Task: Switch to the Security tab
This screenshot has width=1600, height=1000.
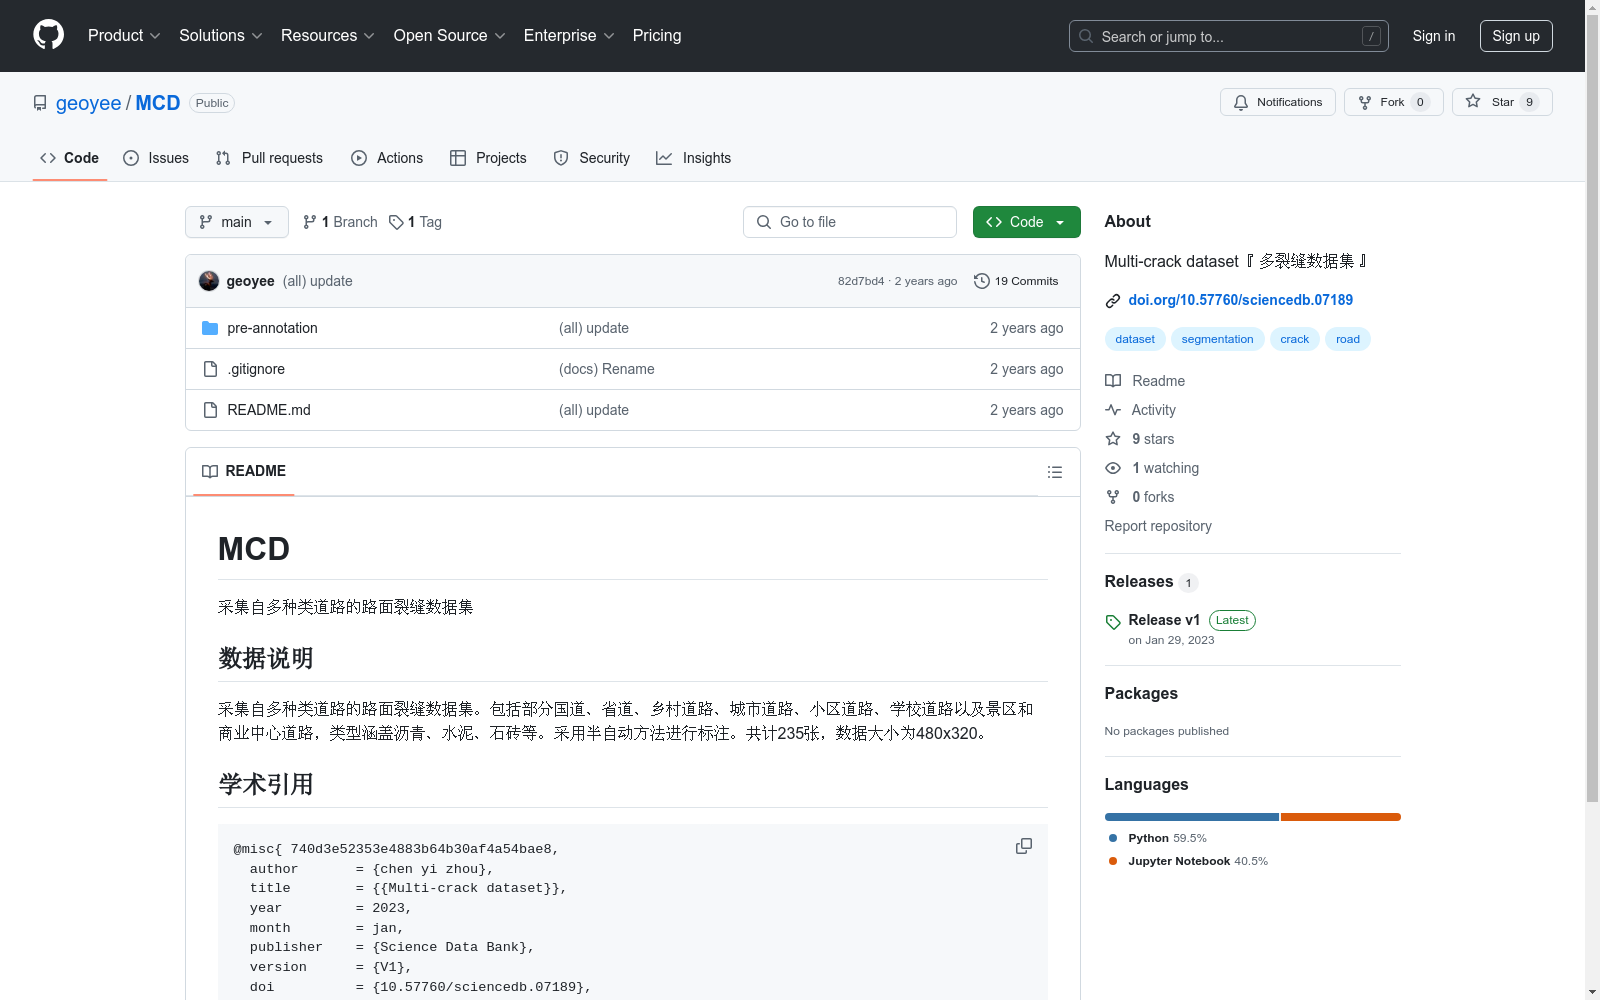Action: click(592, 158)
